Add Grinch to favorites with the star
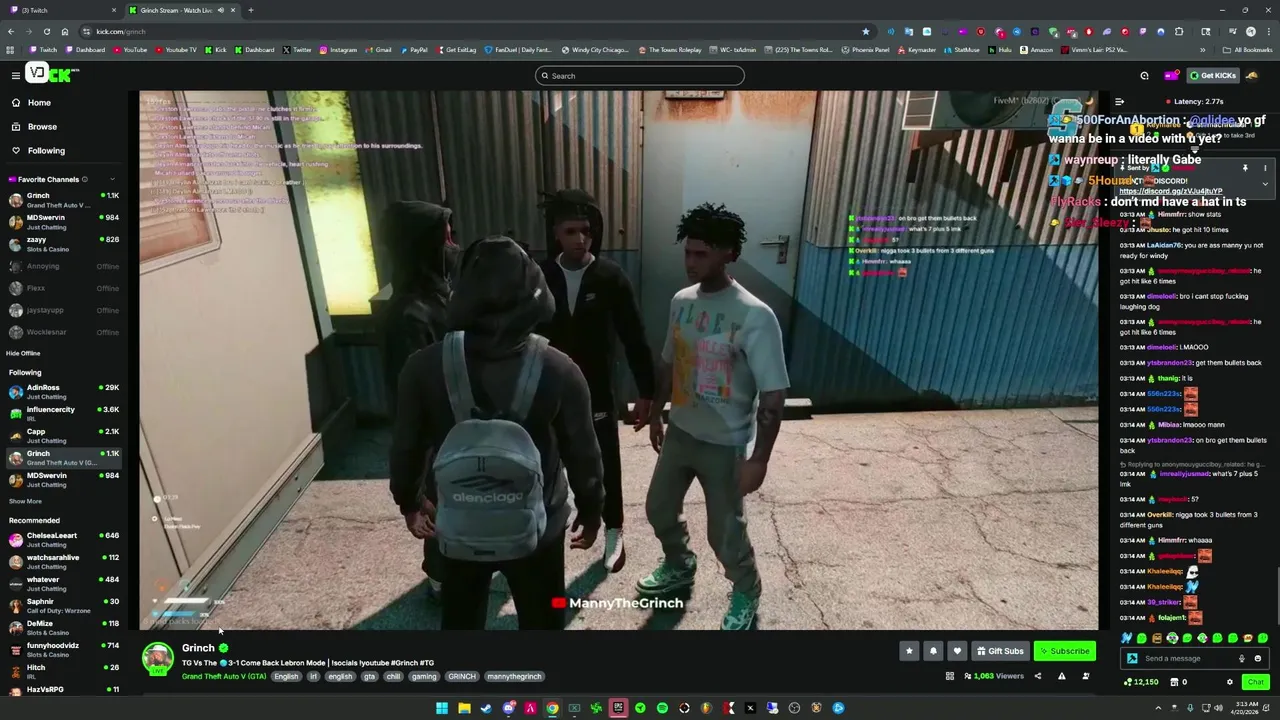This screenshot has height=720, width=1280. [909, 651]
